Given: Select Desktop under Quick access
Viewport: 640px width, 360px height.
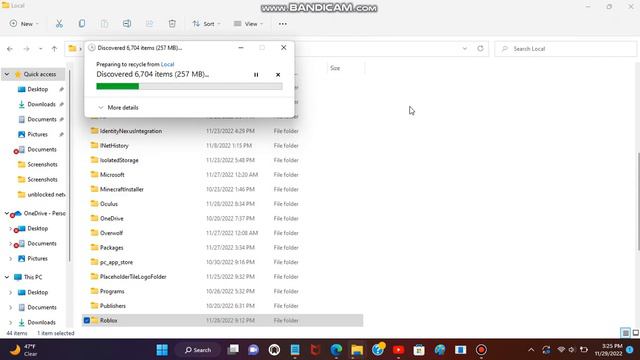Looking at the screenshot, I should click(38, 89).
